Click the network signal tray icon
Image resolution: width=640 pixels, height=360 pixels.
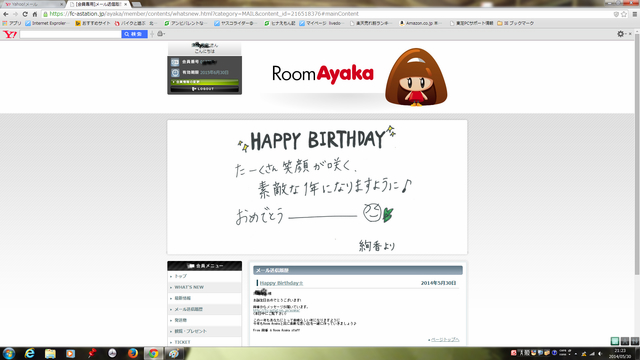(x=592, y=353)
